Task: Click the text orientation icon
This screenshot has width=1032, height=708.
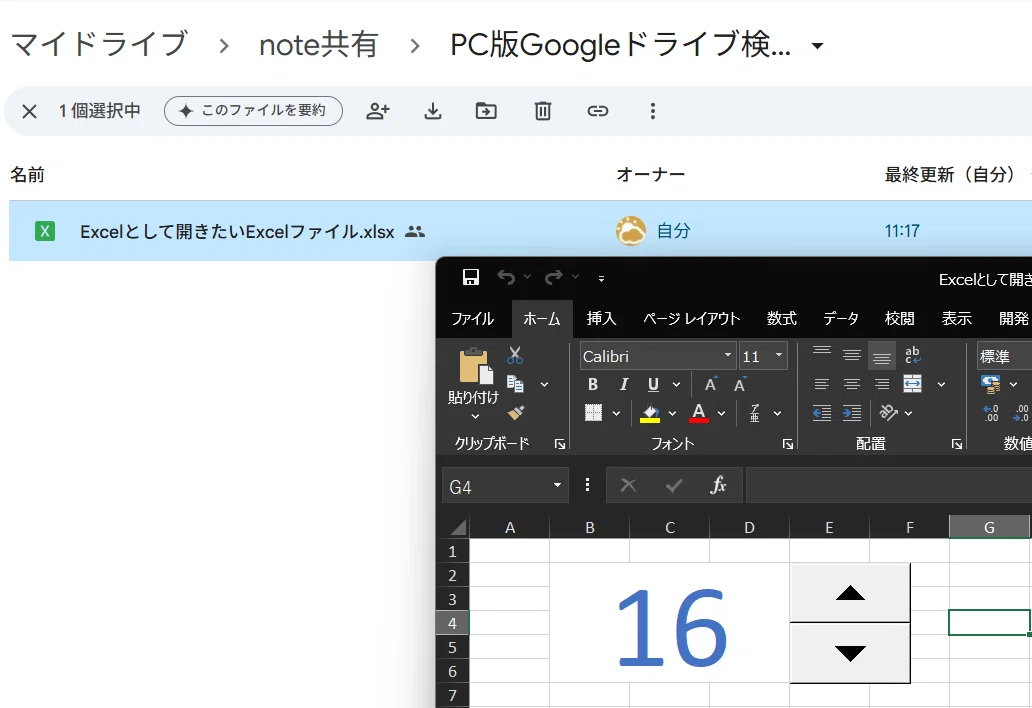Action: 889,413
